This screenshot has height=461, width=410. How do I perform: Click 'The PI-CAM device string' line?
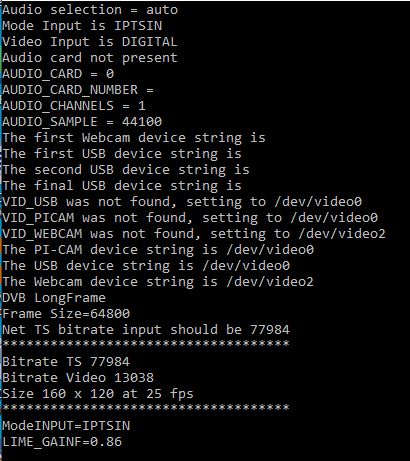point(158,250)
